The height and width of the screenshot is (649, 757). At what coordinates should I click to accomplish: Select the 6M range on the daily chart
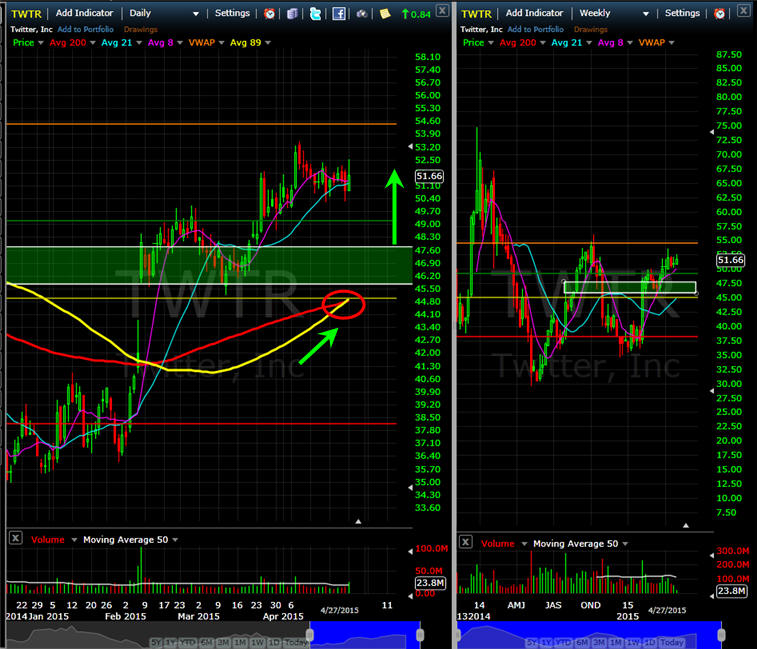(207, 643)
